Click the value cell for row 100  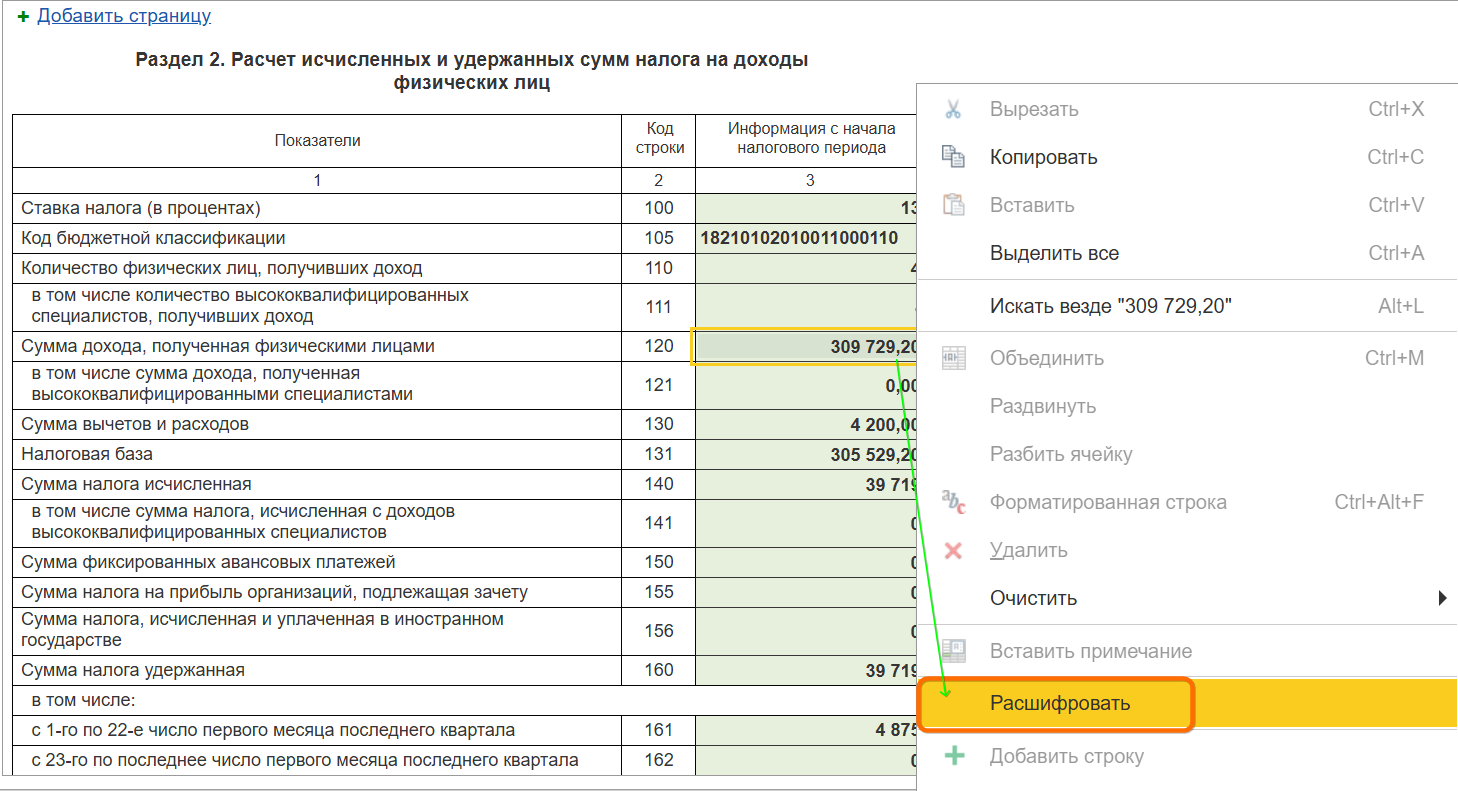(806, 208)
